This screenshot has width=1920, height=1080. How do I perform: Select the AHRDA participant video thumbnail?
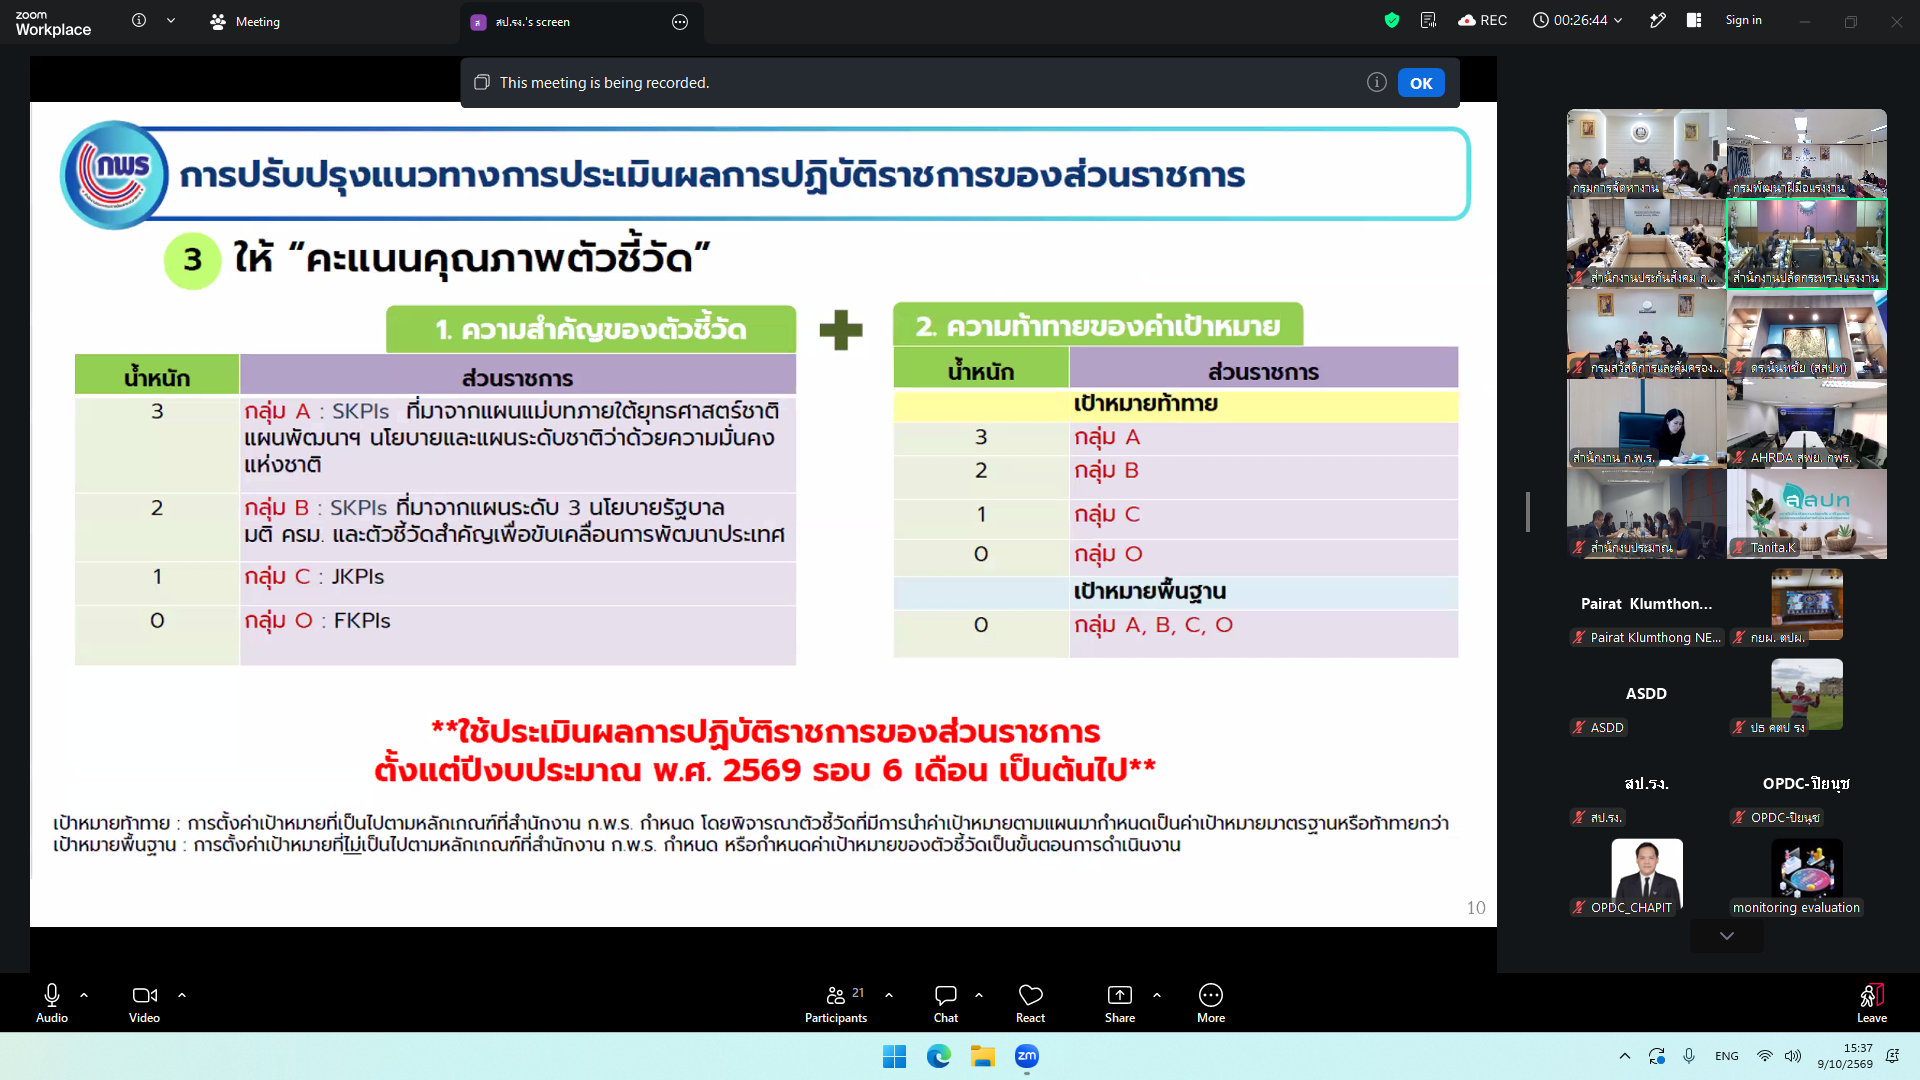point(1807,423)
